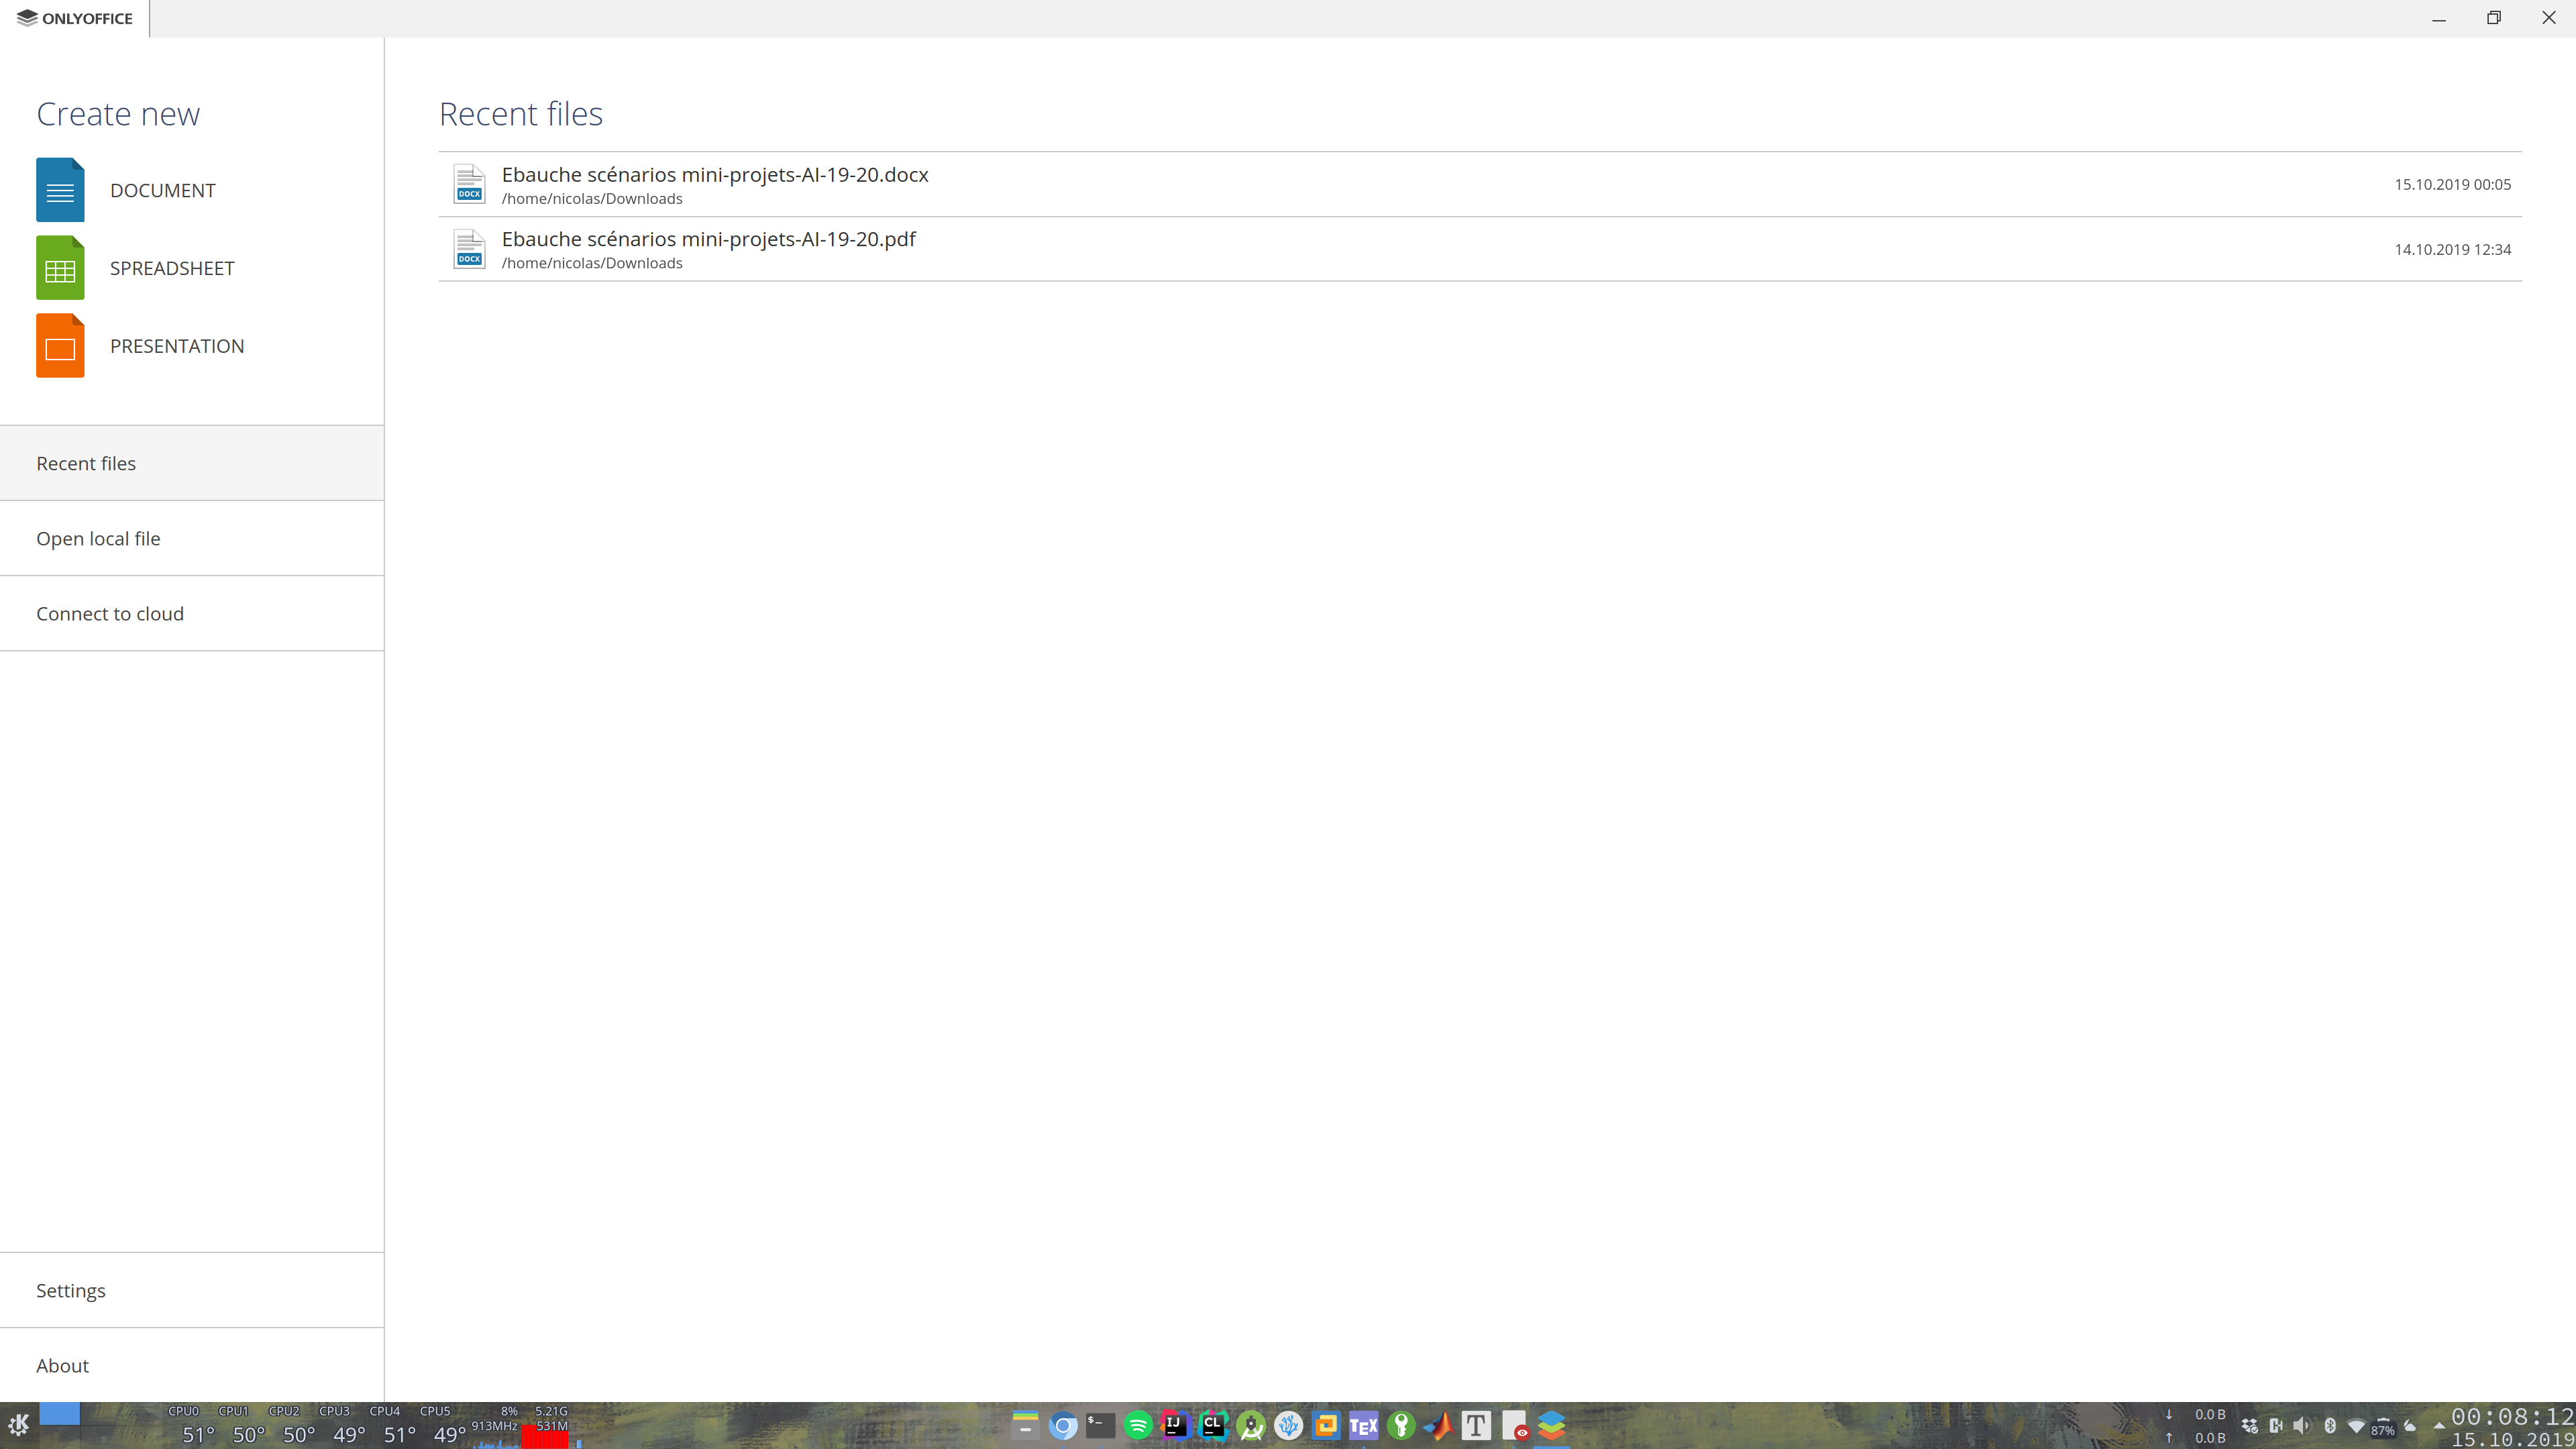Click the file icon of the .docx entry

[469, 184]
